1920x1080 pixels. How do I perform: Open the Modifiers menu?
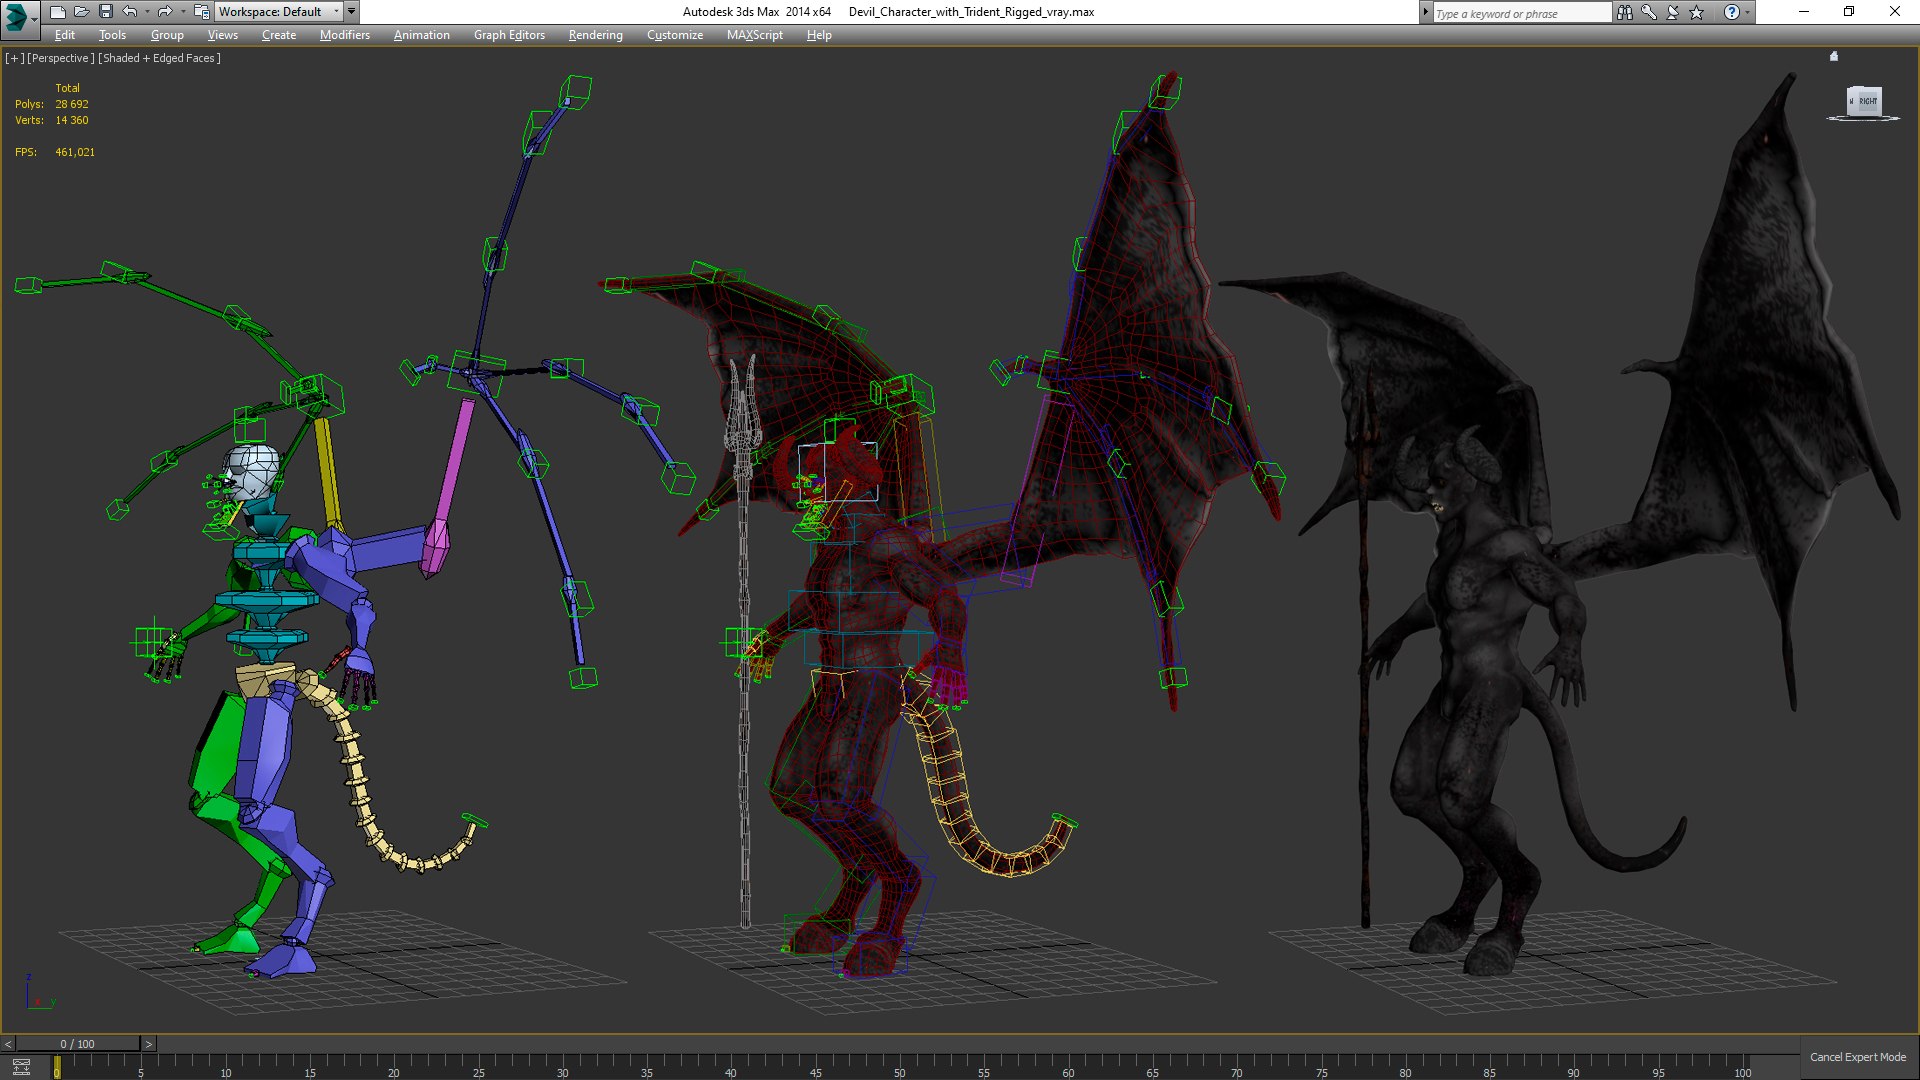tap(345, 35)
